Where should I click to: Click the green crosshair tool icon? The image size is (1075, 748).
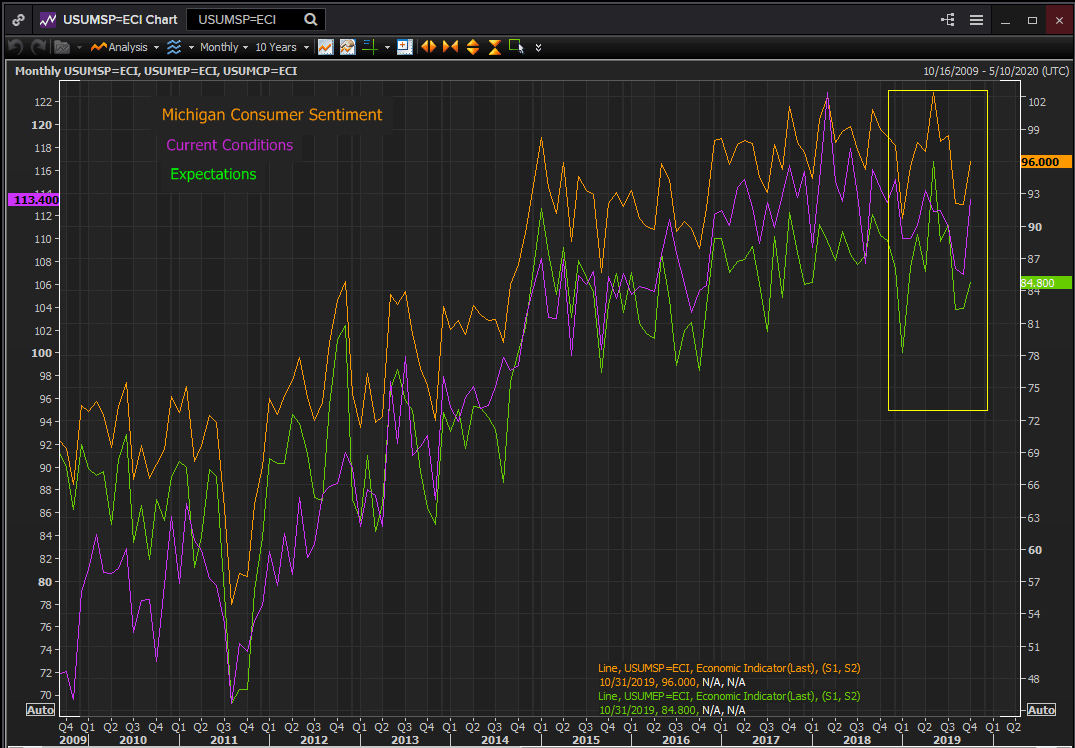pos(368,47)
